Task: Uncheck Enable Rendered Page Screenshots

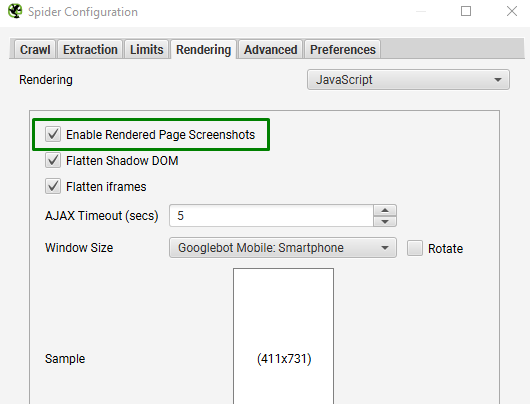Action: (53, 134)
